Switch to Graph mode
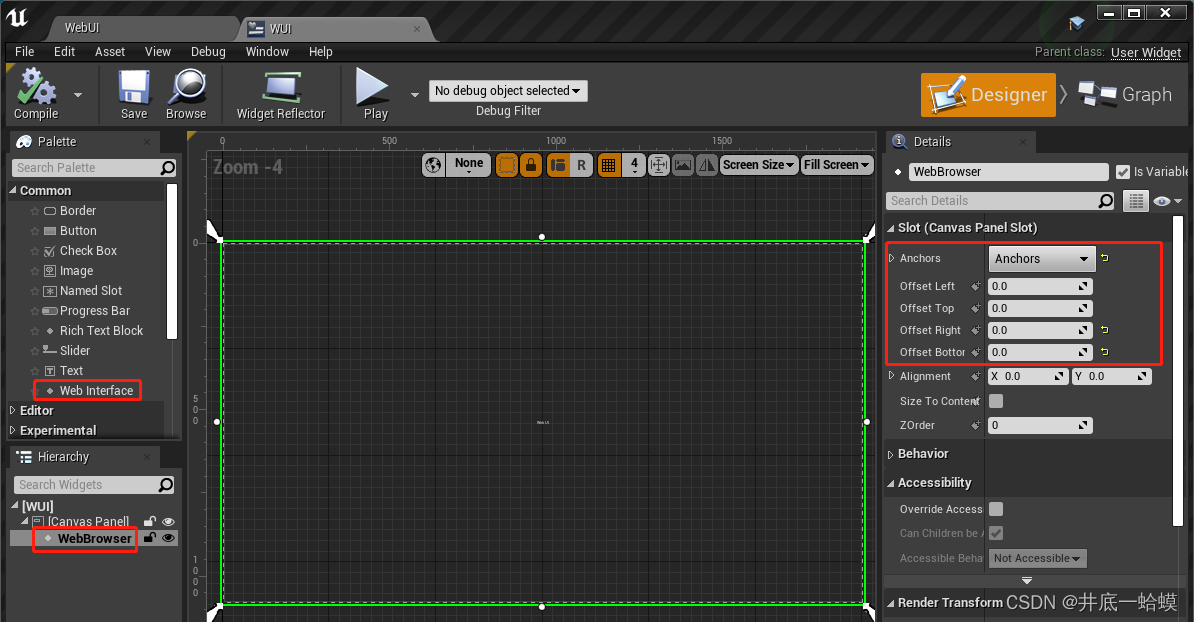 [1125, 94]
